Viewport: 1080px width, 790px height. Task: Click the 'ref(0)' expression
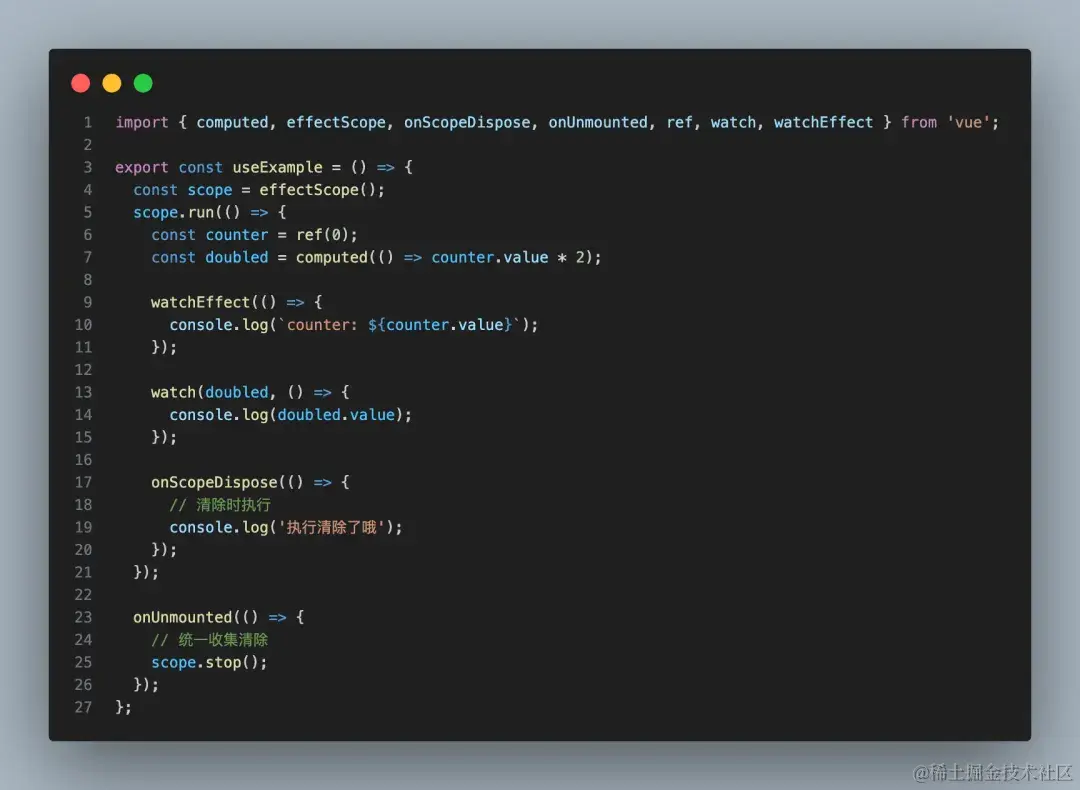pyautogui.click(x=322, y=235)
